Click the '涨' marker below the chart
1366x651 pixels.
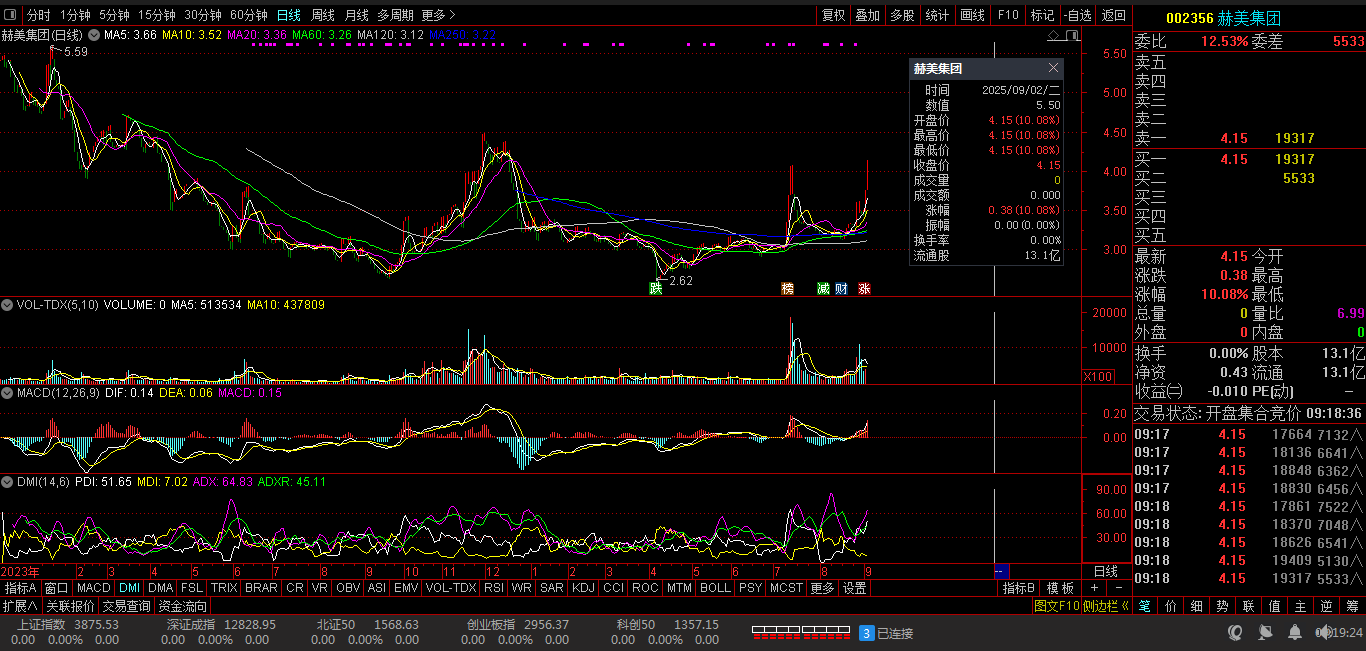(x=864, y=288)
